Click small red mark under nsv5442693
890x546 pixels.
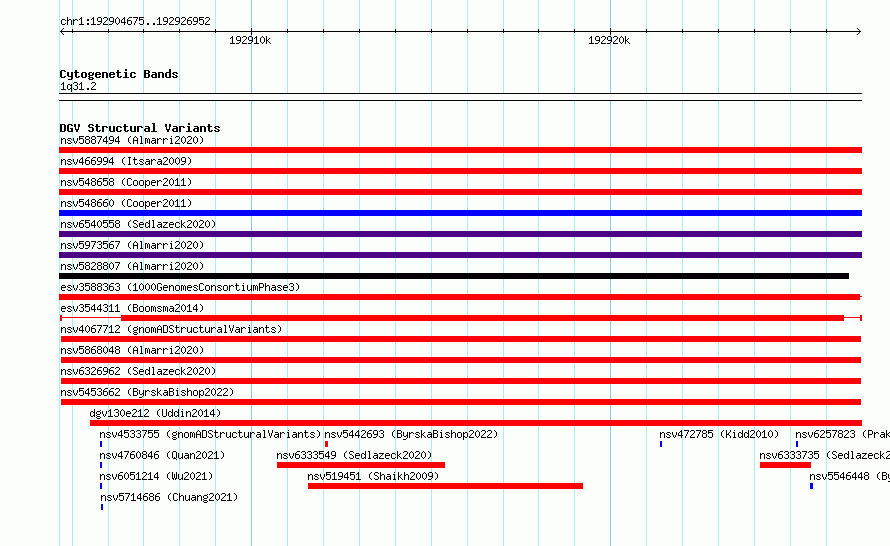coord(326,444)
